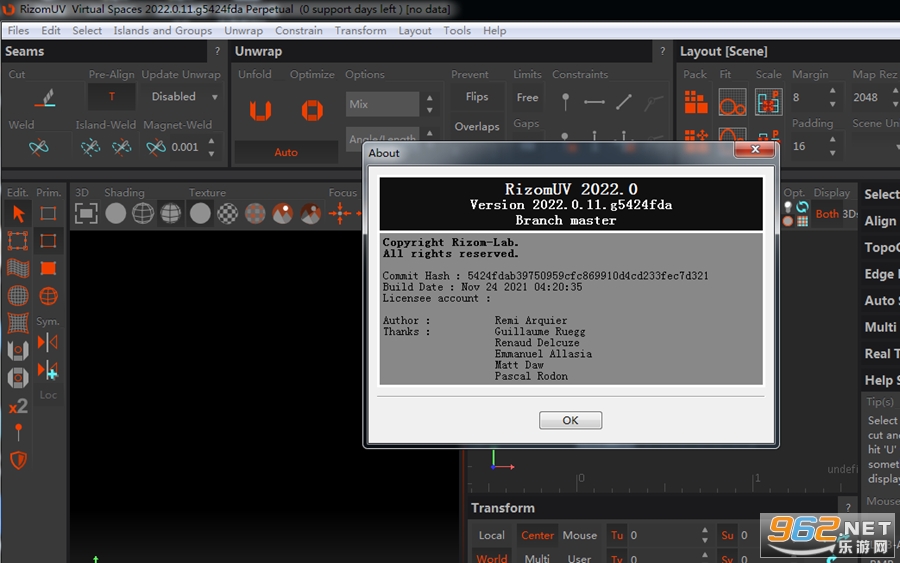
Task: Enable the Center transform pivot mode
Action: [x=537, y=535]
